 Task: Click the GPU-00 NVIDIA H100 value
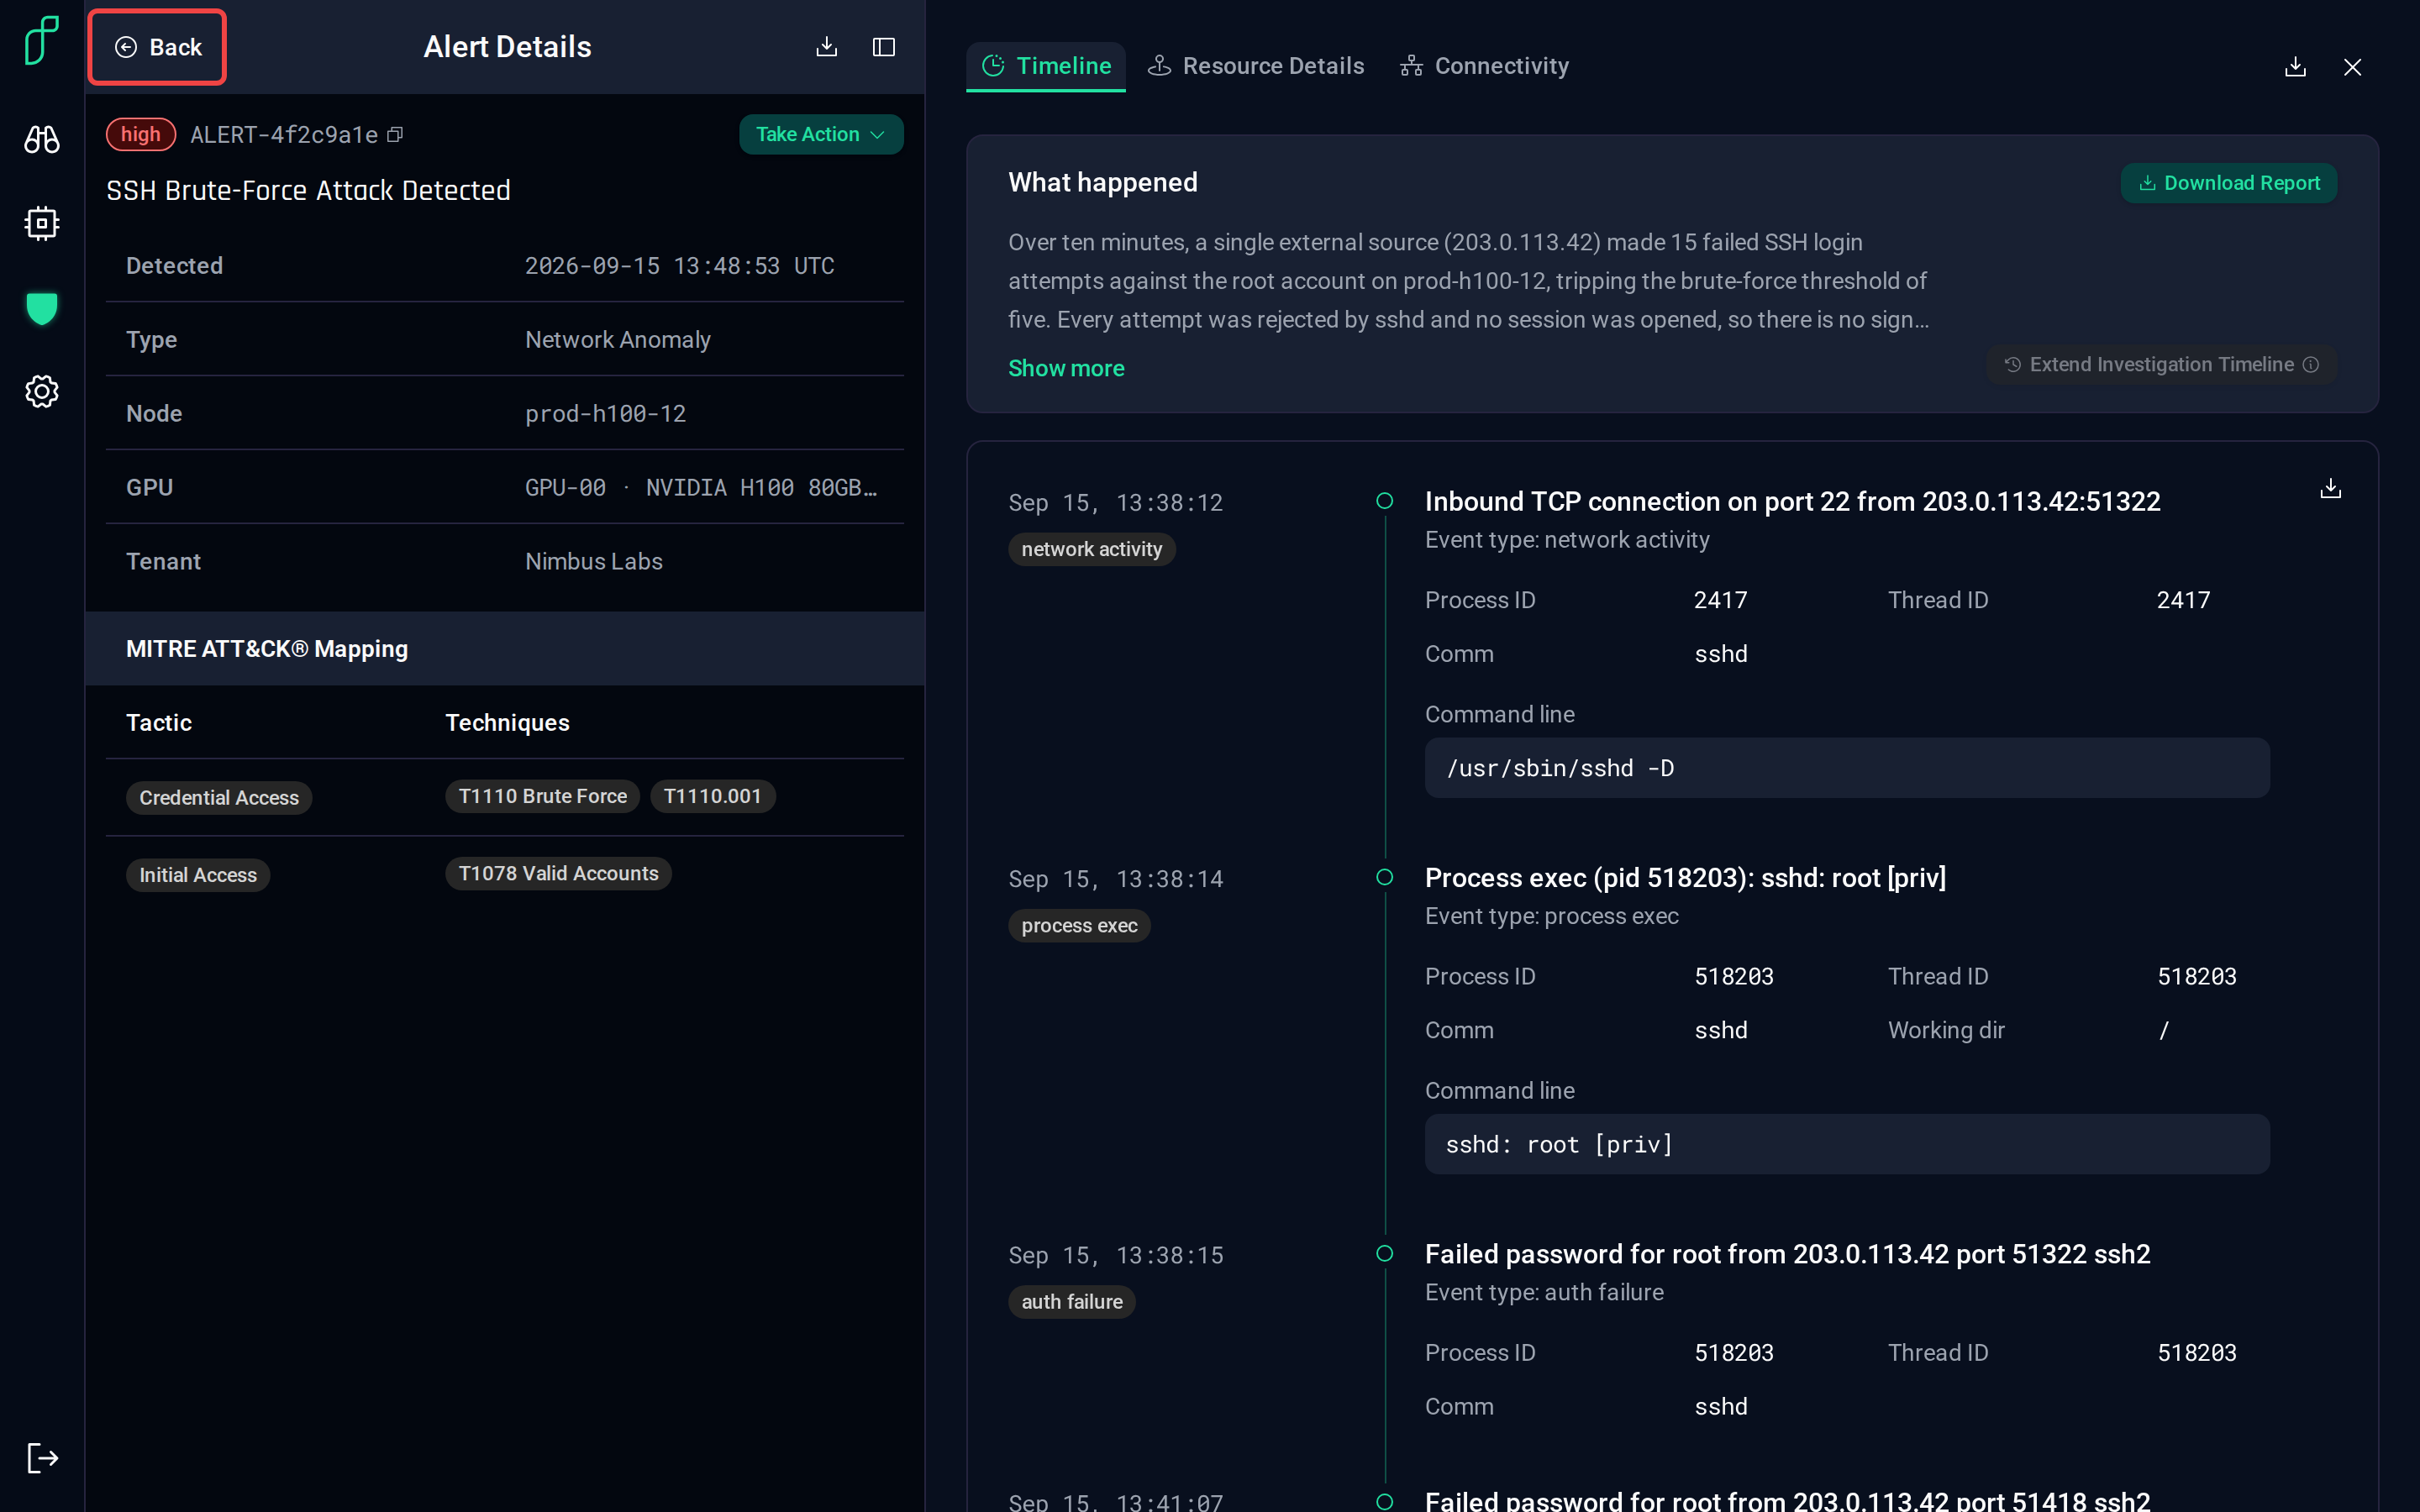[701, 487]
